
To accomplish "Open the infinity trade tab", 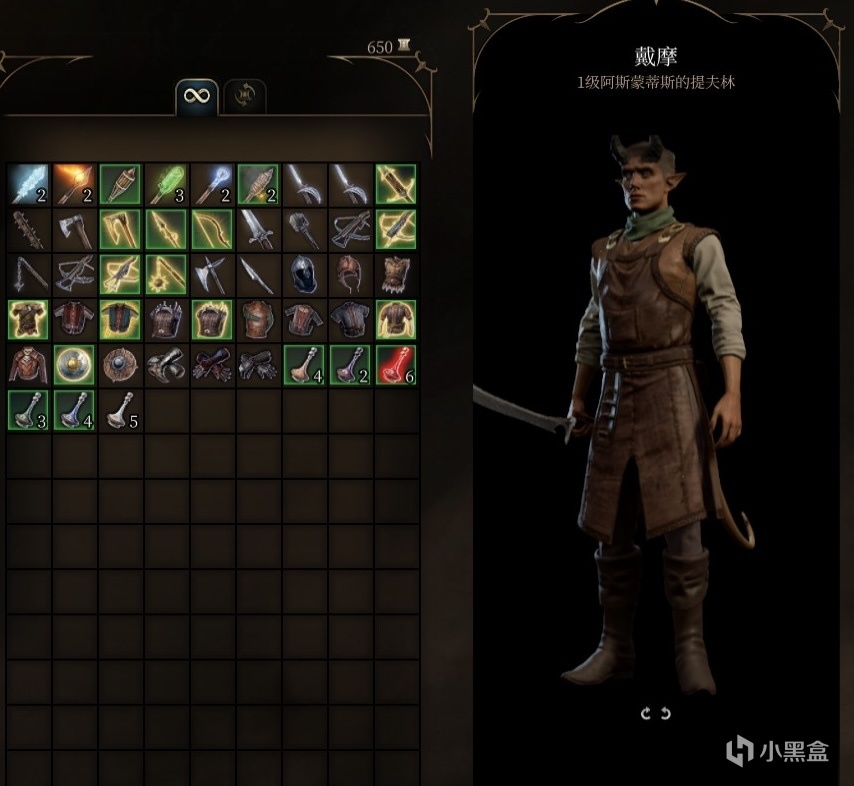I will click(x=197, y=97).
